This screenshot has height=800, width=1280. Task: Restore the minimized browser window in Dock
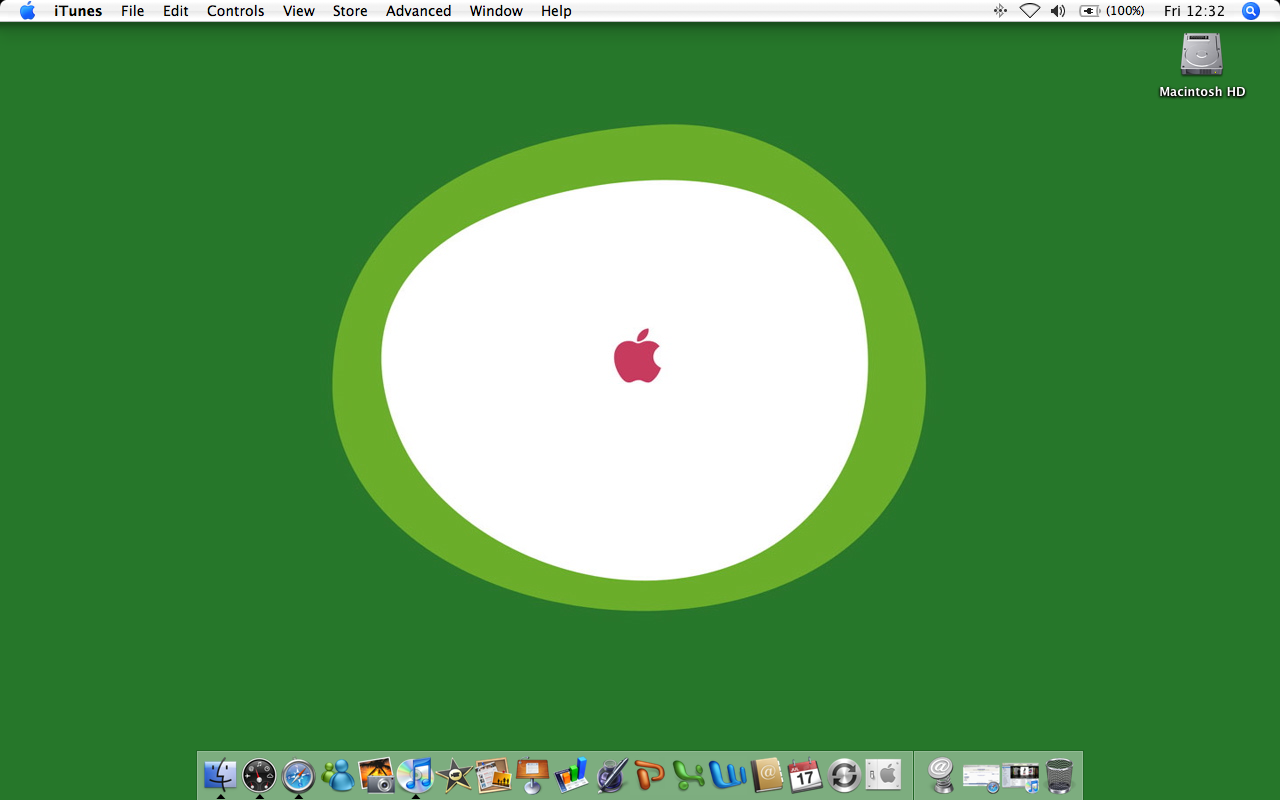pos(981,776)
